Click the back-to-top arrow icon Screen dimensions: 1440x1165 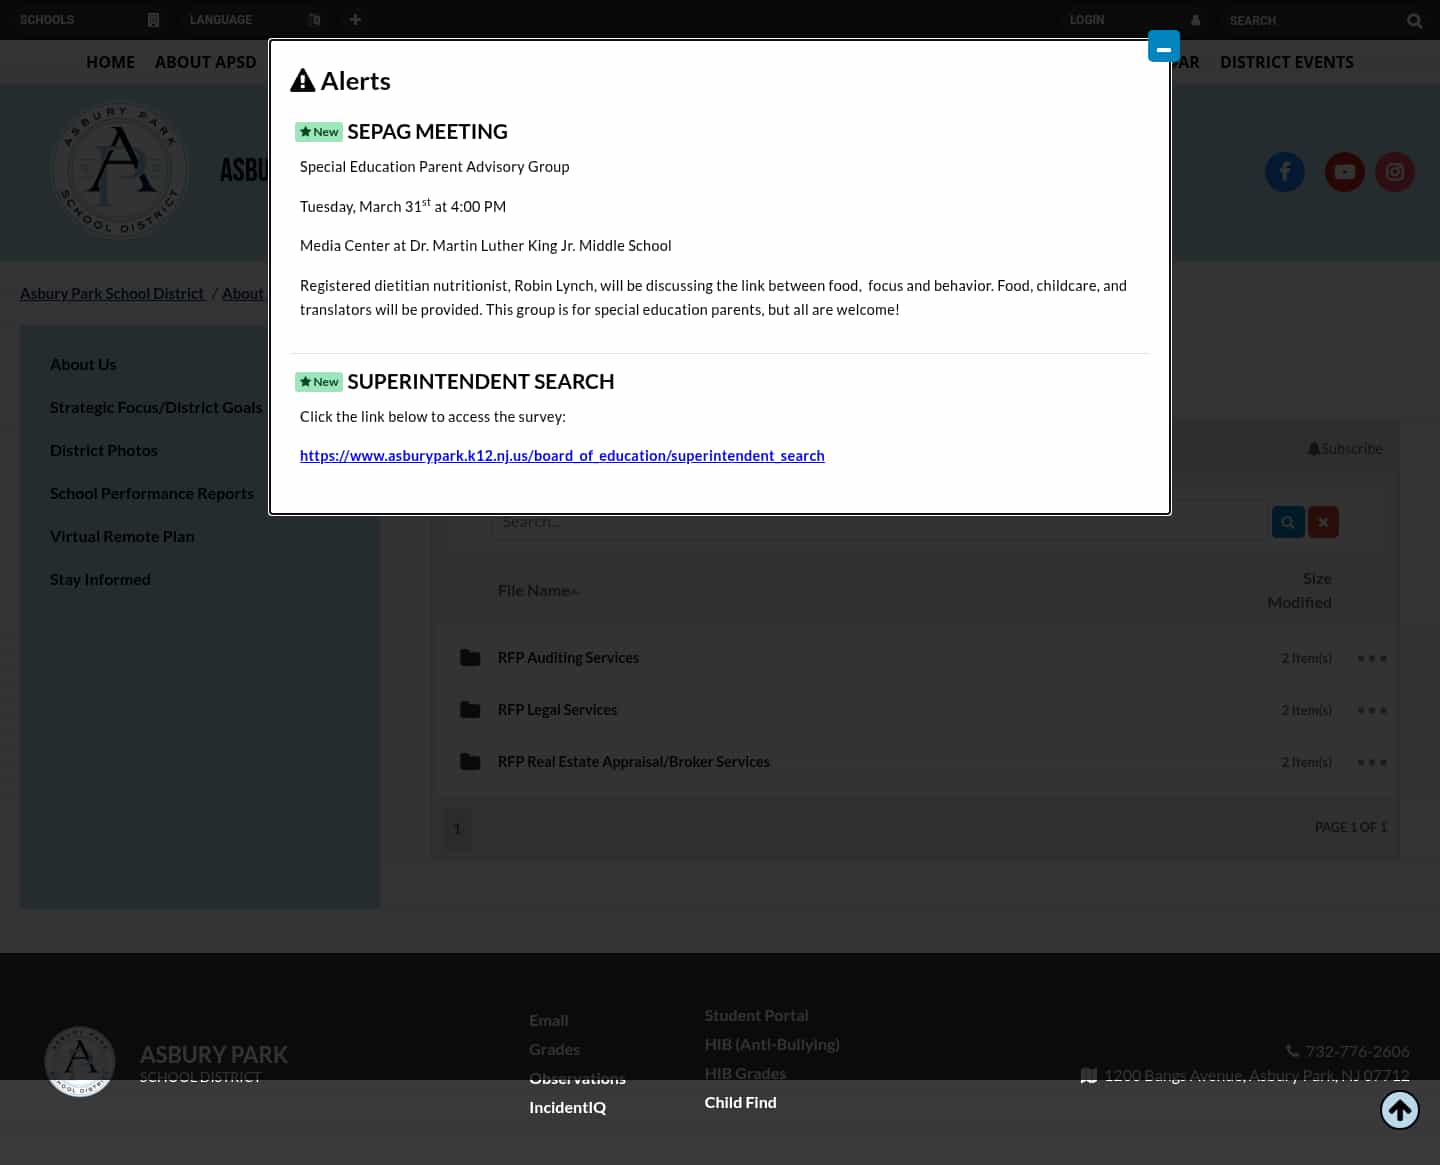[1399, 1109]
